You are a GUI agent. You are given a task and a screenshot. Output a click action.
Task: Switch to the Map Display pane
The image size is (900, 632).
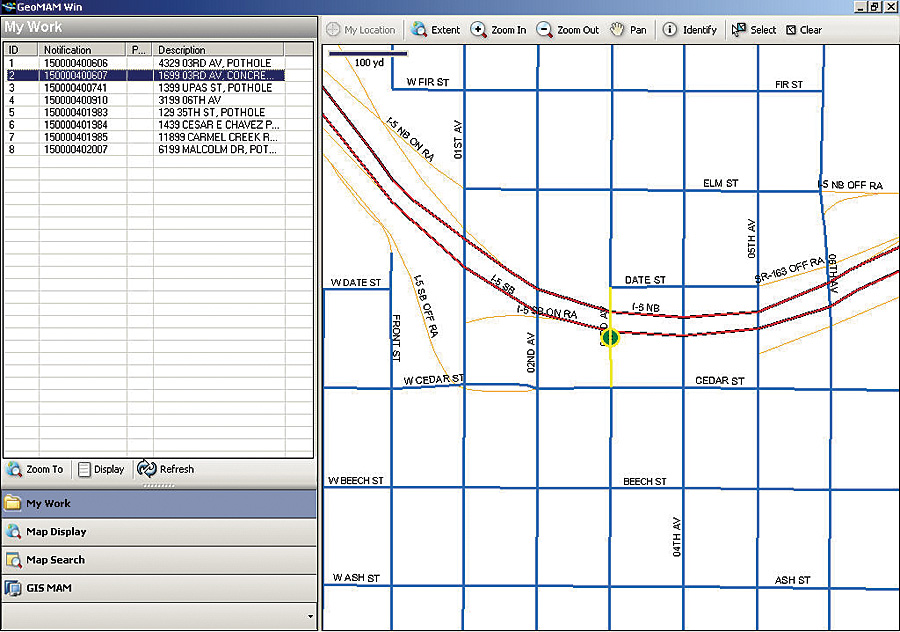pyautogui.click(x=159, y=532)
